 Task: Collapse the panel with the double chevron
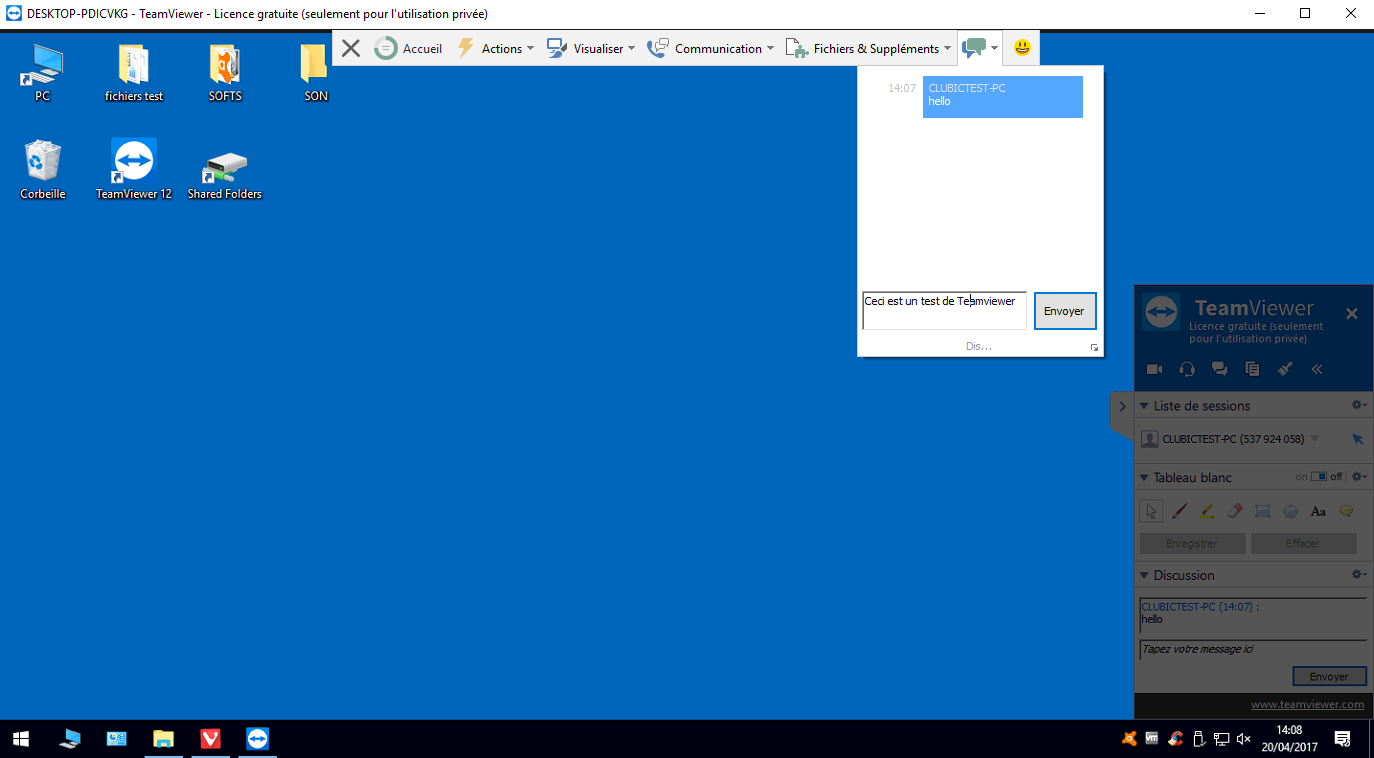1317,369
